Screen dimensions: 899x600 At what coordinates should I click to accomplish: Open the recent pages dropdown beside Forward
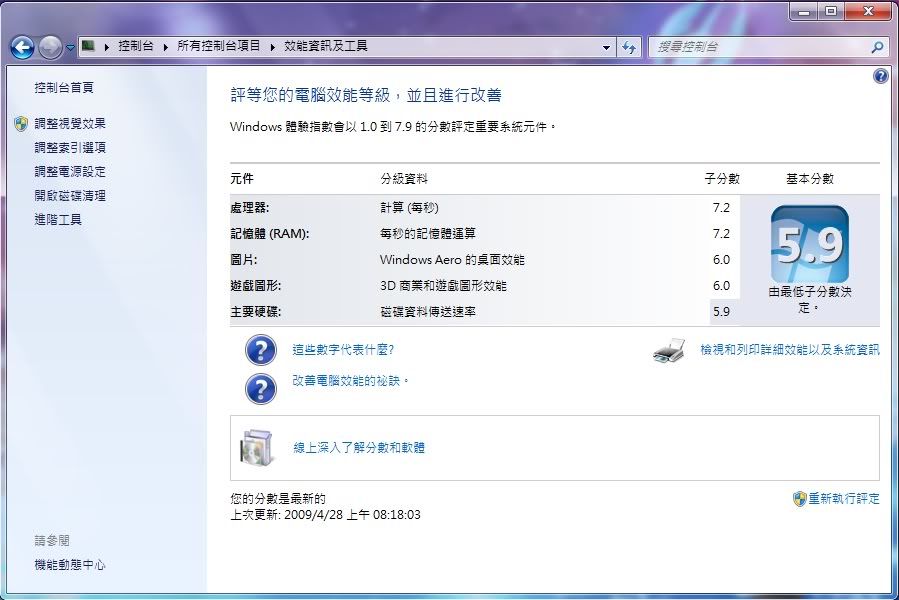point(70,48)
